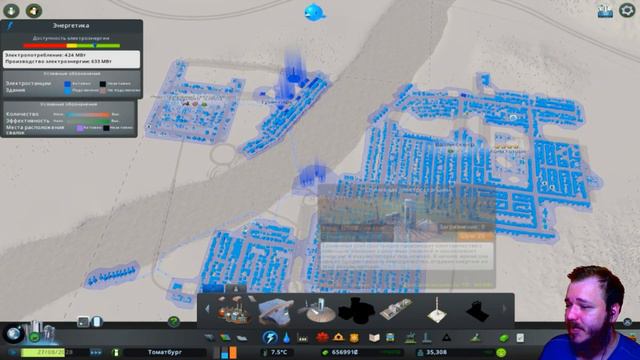This screenshot has width=640, height=360.
Task: Open the city info icon beside settings gear
Action: click(x=605, y=11)
